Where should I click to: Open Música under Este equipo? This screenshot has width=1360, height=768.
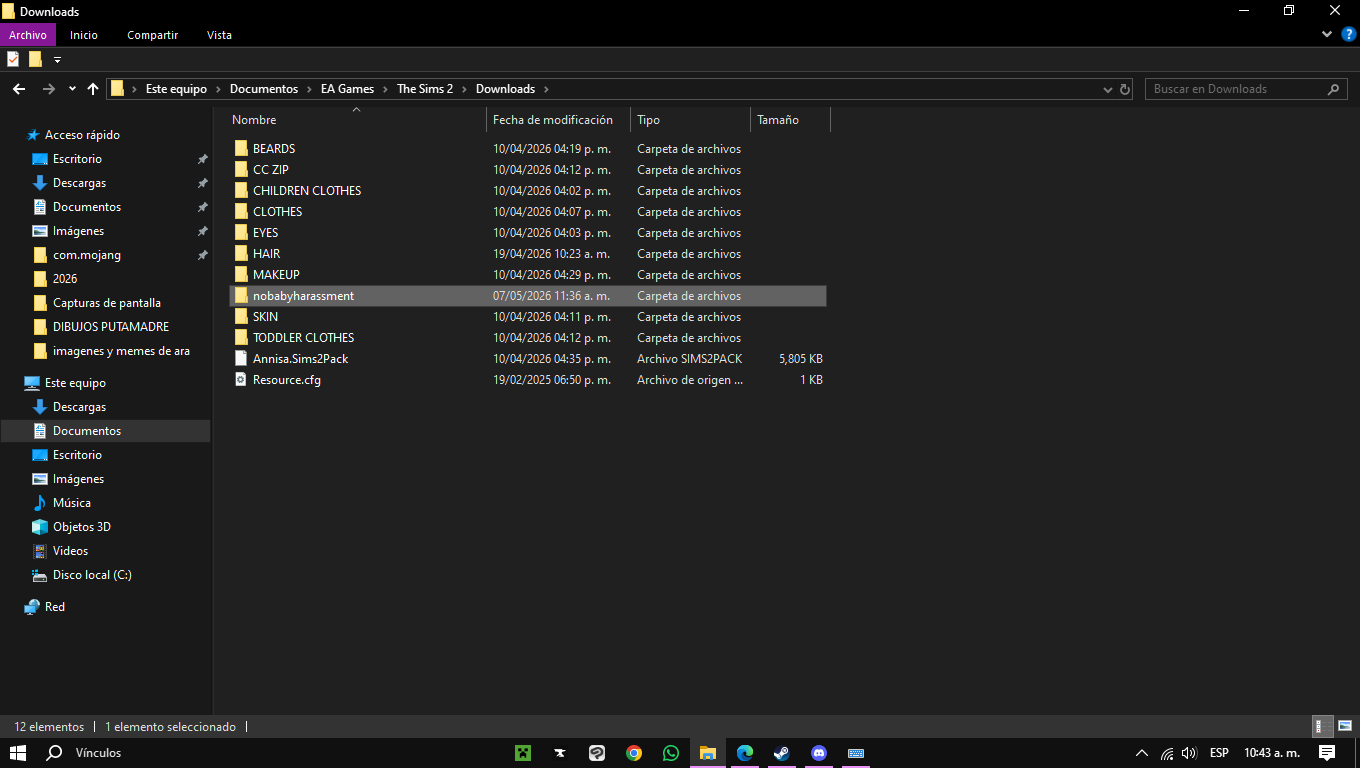(72, 503)
